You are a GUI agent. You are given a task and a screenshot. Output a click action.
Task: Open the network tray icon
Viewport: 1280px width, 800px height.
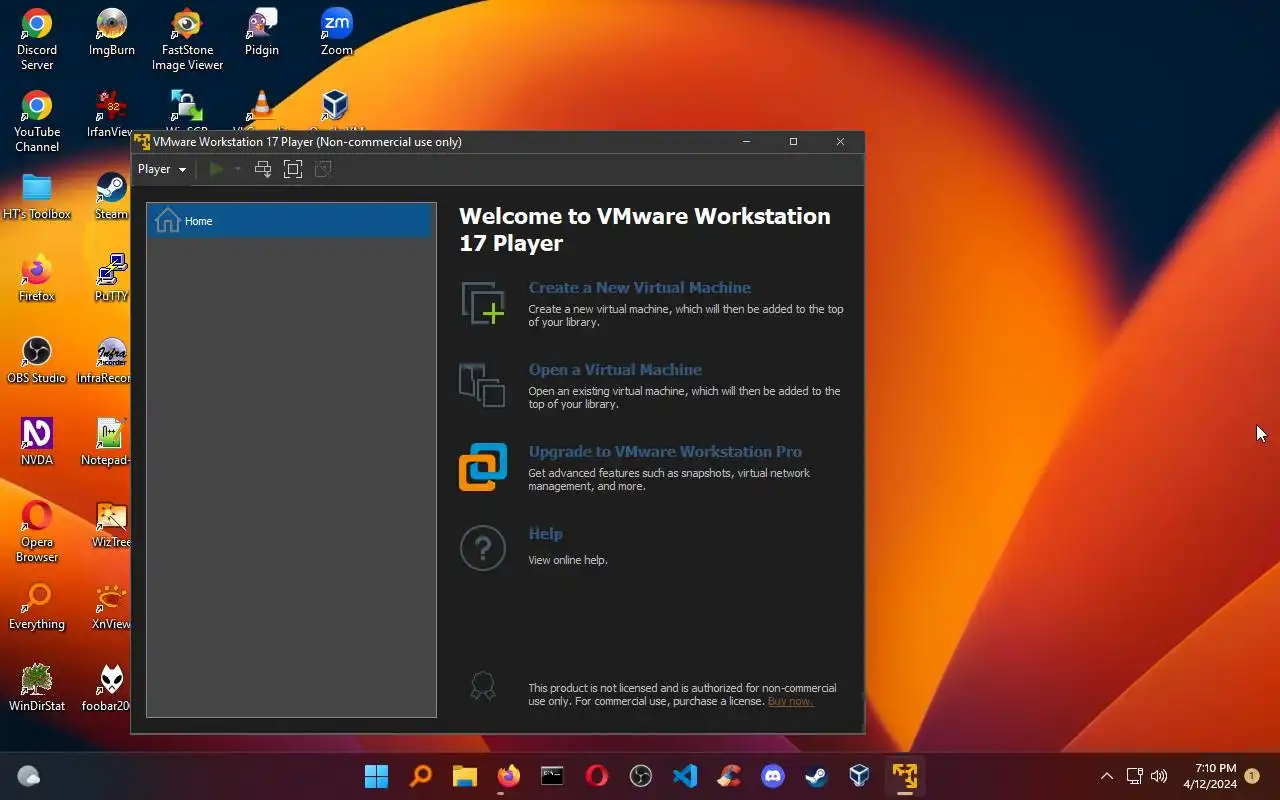pos(1134,776)
